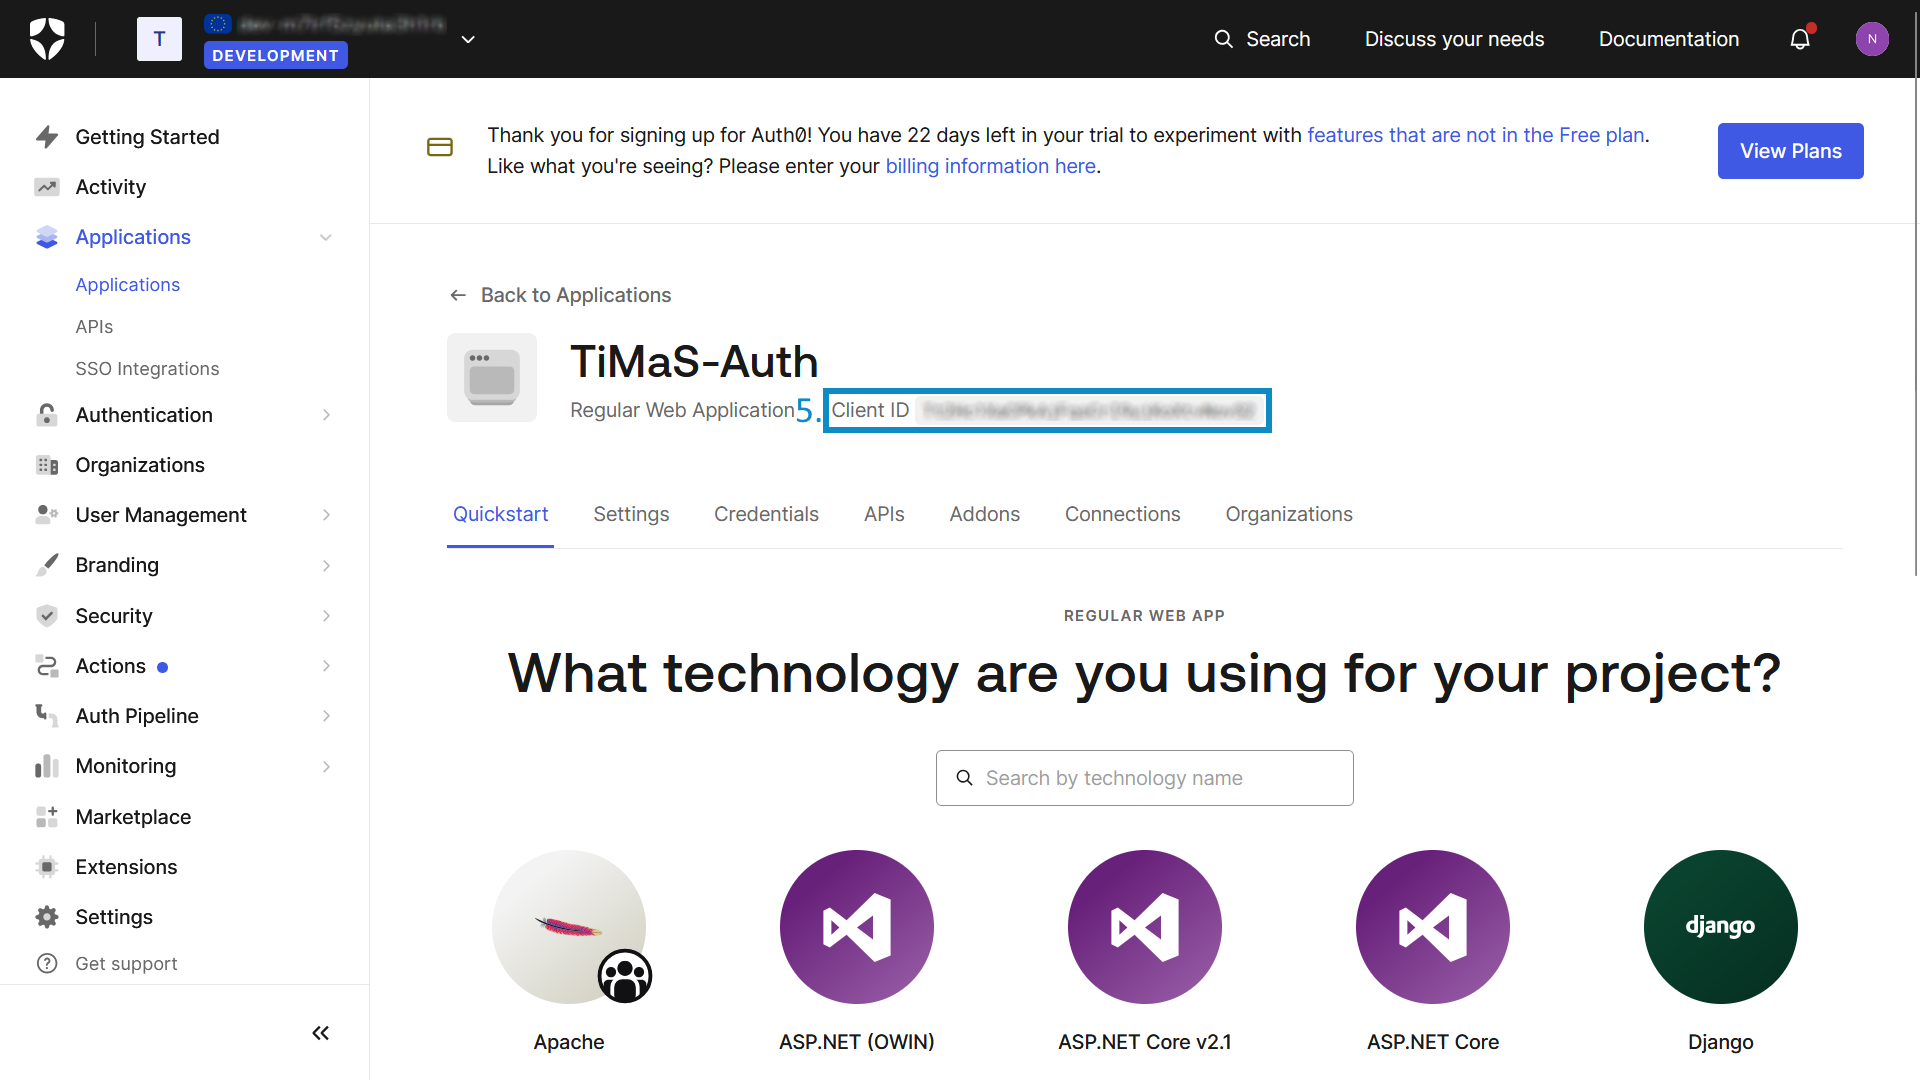Click the Actions flow icon
The image size is (1920, 1080).
47,666
